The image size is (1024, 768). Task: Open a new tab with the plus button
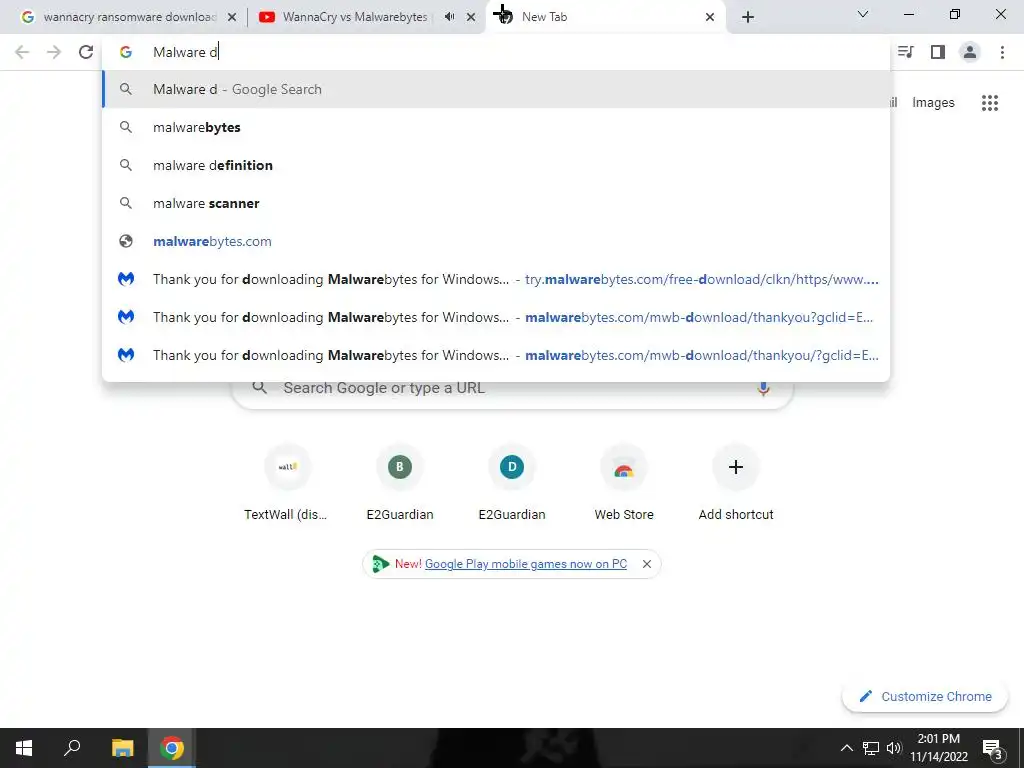pos(748,17)
